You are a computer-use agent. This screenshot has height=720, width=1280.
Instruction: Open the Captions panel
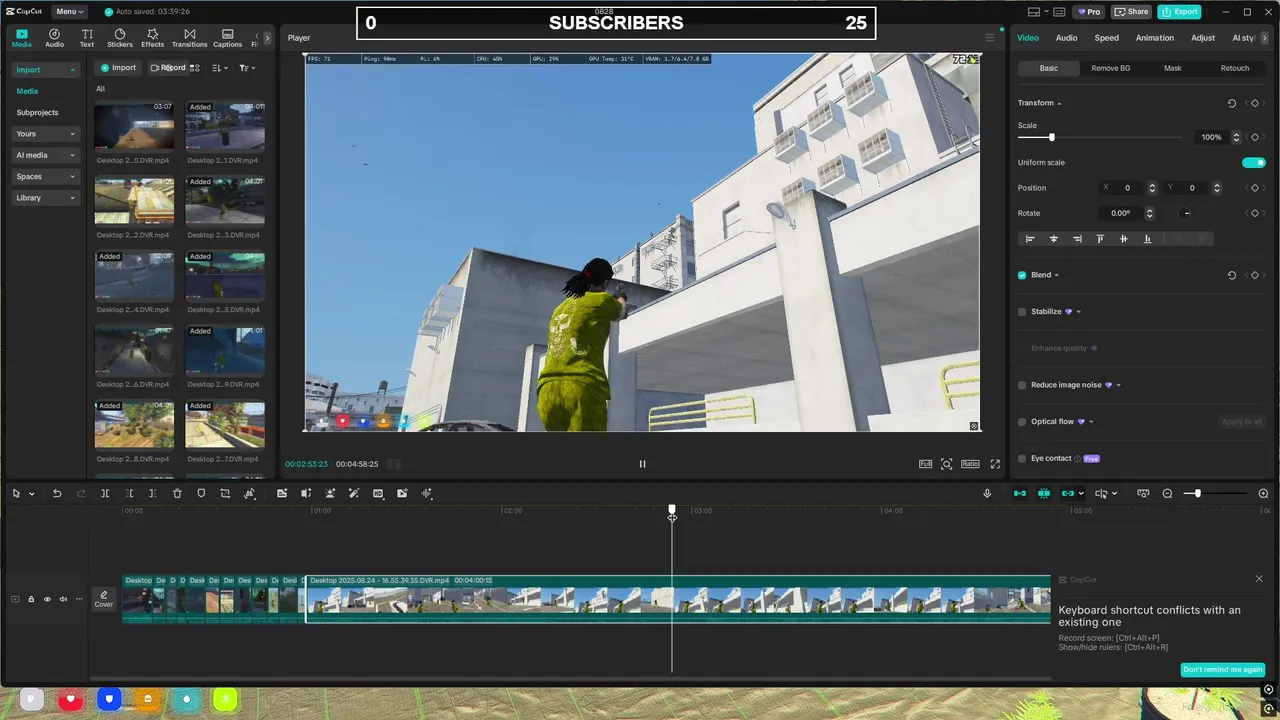227,38
